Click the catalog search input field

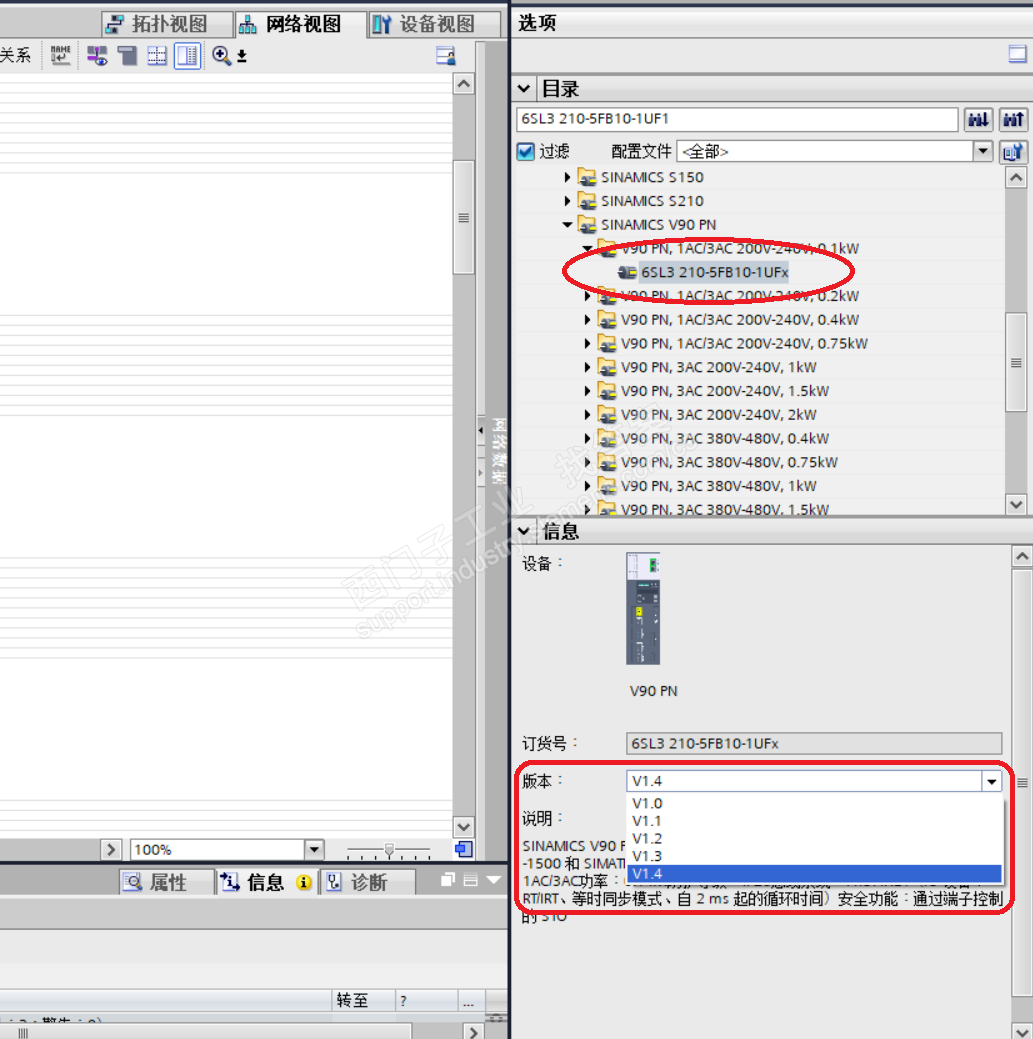point(737,119)
